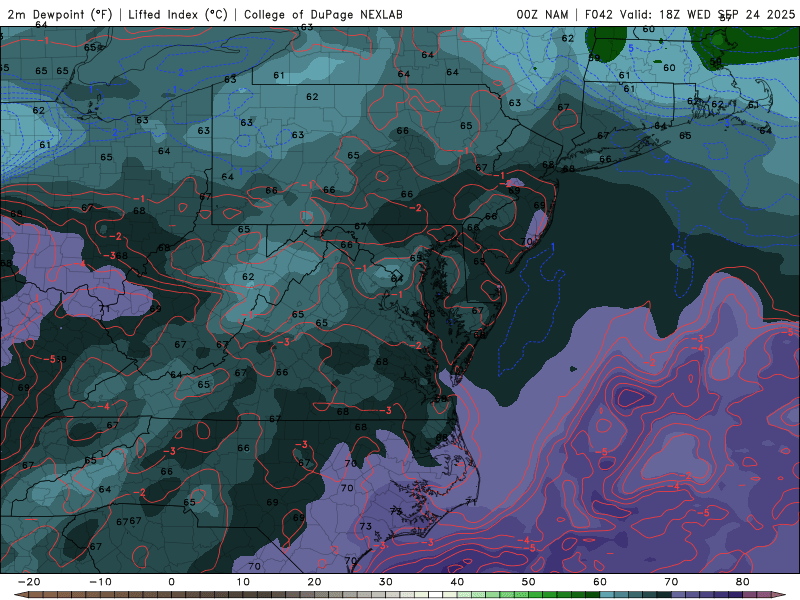800x600 pixels.
Task: Click the 70 label on the color scale
Action: click(x=671, y=582)
